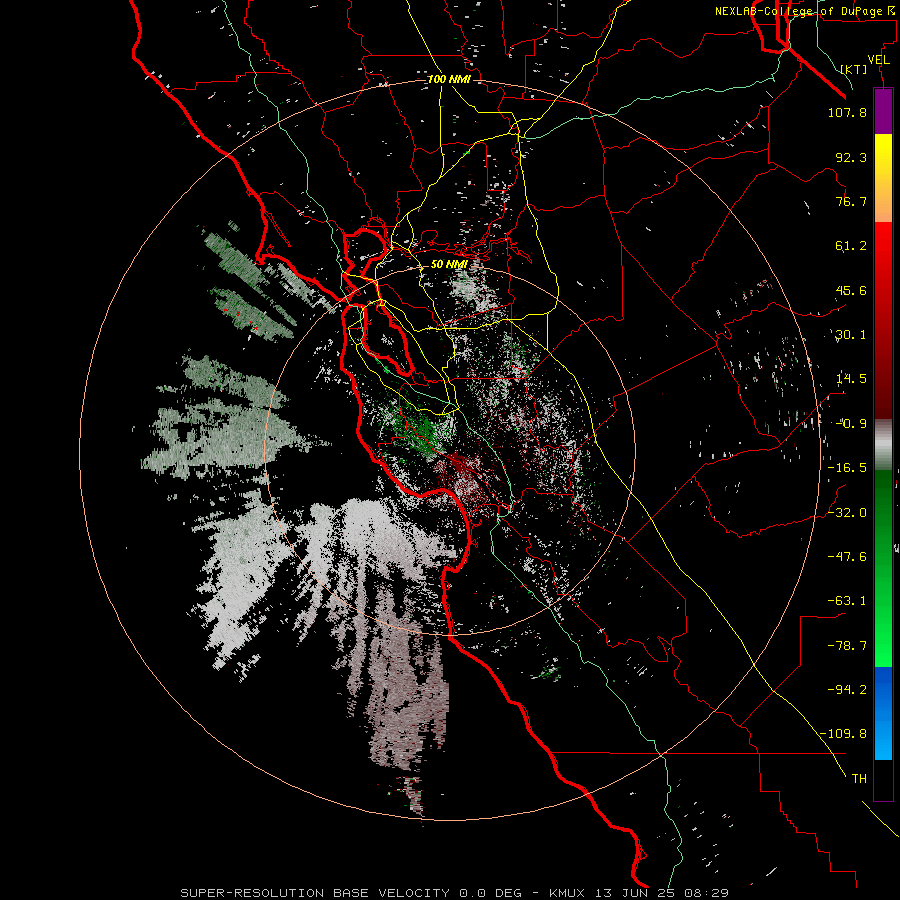900x900 pixels.
Task: Click the VEL legend title
Action: click(879, 60)
